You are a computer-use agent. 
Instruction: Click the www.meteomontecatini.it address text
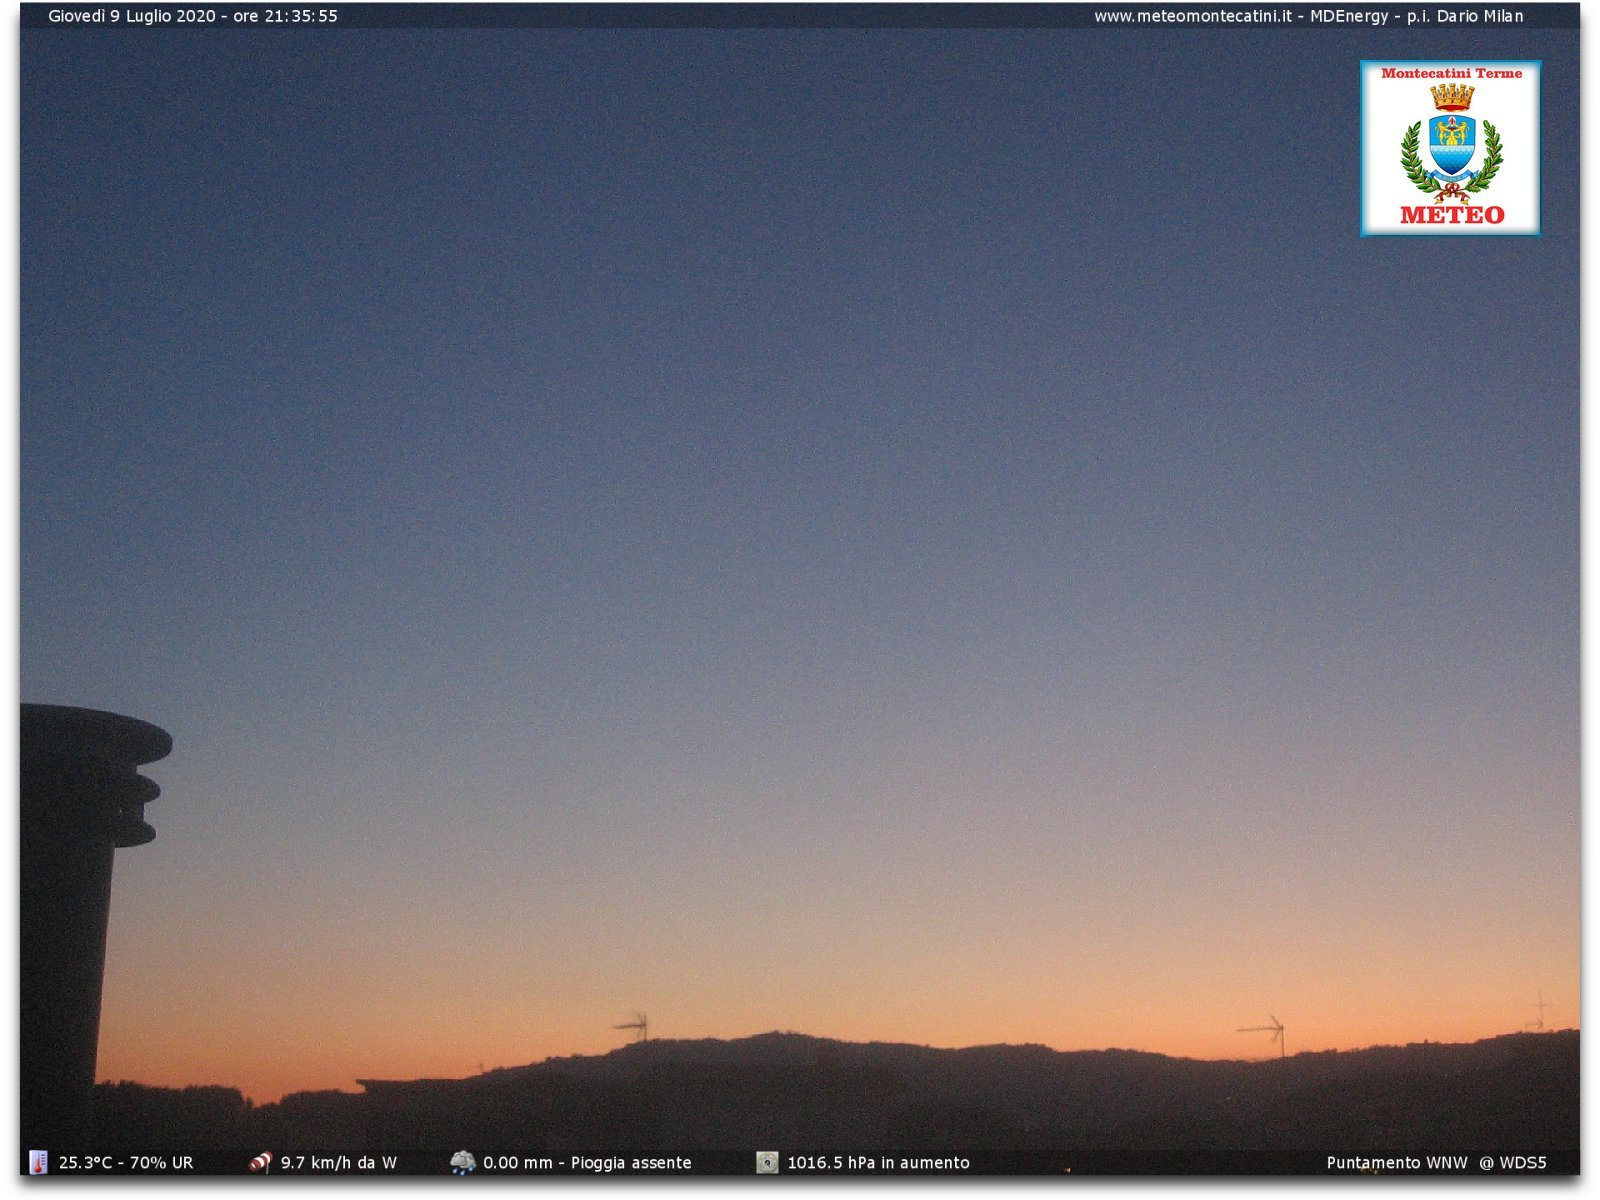click(1192, 16)
